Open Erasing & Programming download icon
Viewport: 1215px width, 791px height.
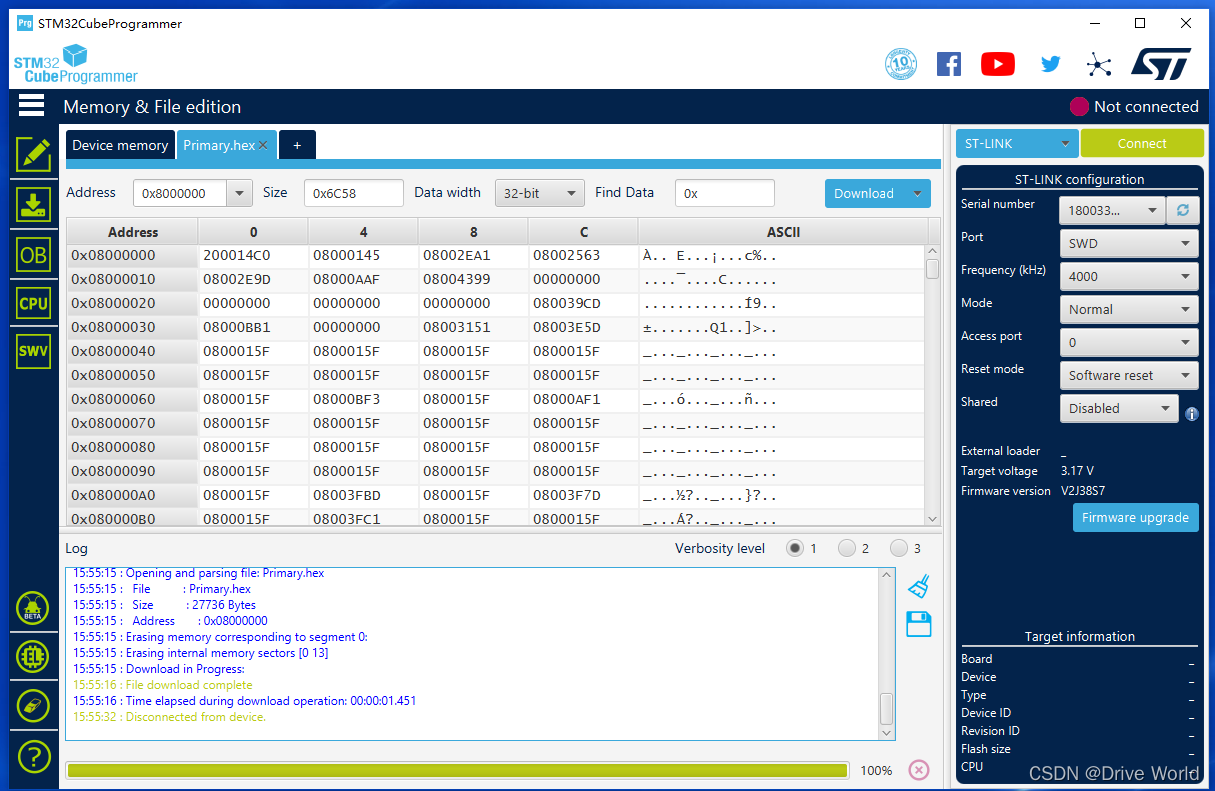[33, 204]
